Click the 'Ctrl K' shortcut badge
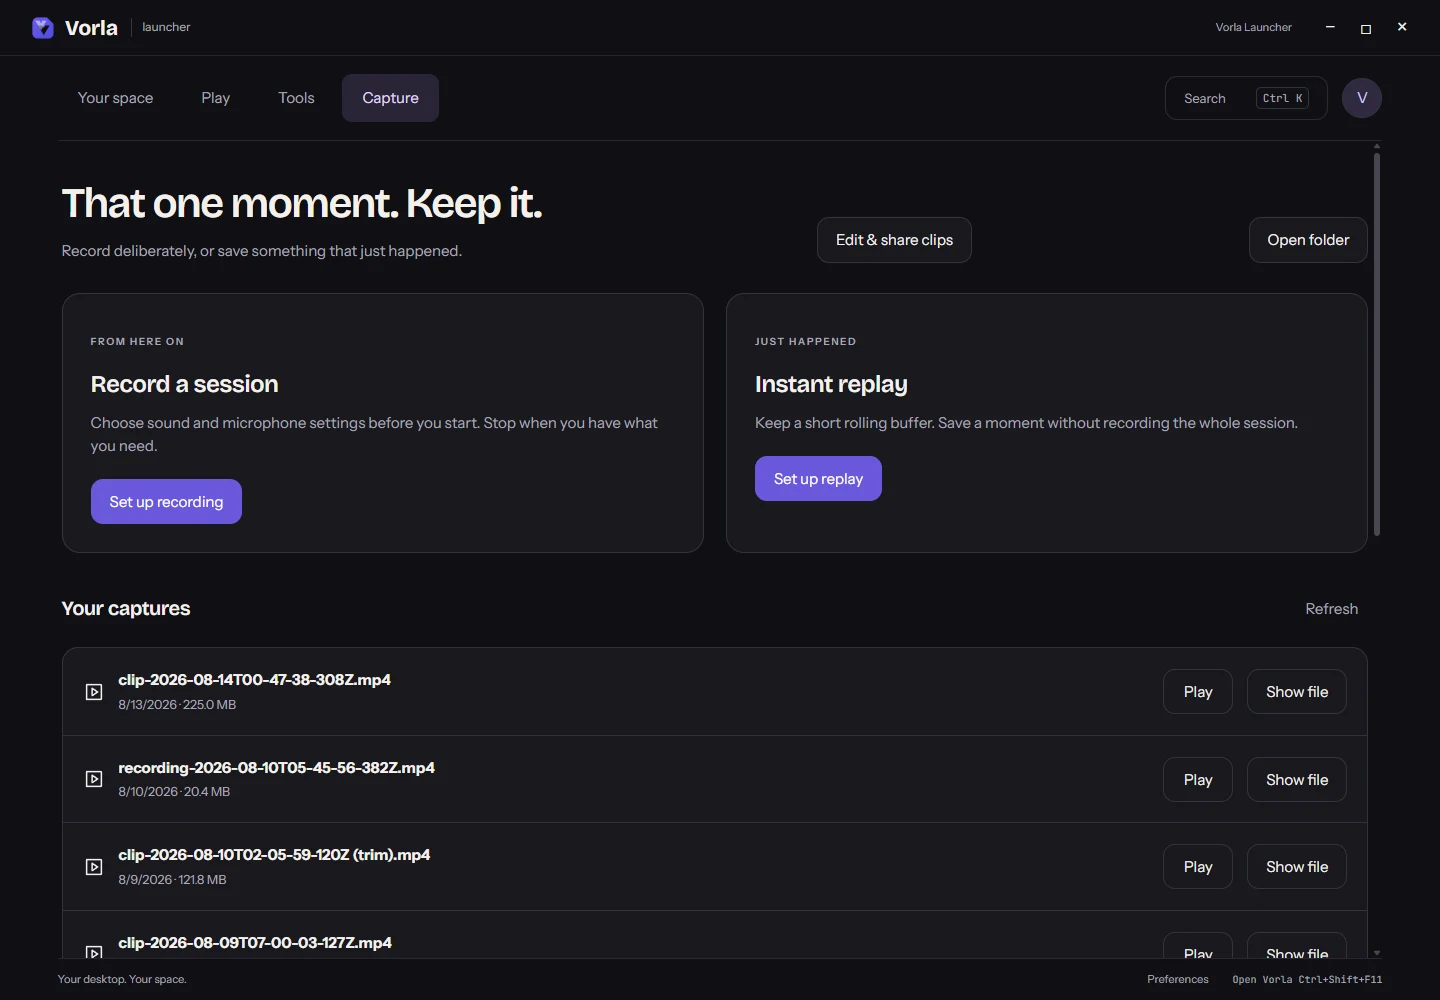1440x1000 pixels. 1282,98
